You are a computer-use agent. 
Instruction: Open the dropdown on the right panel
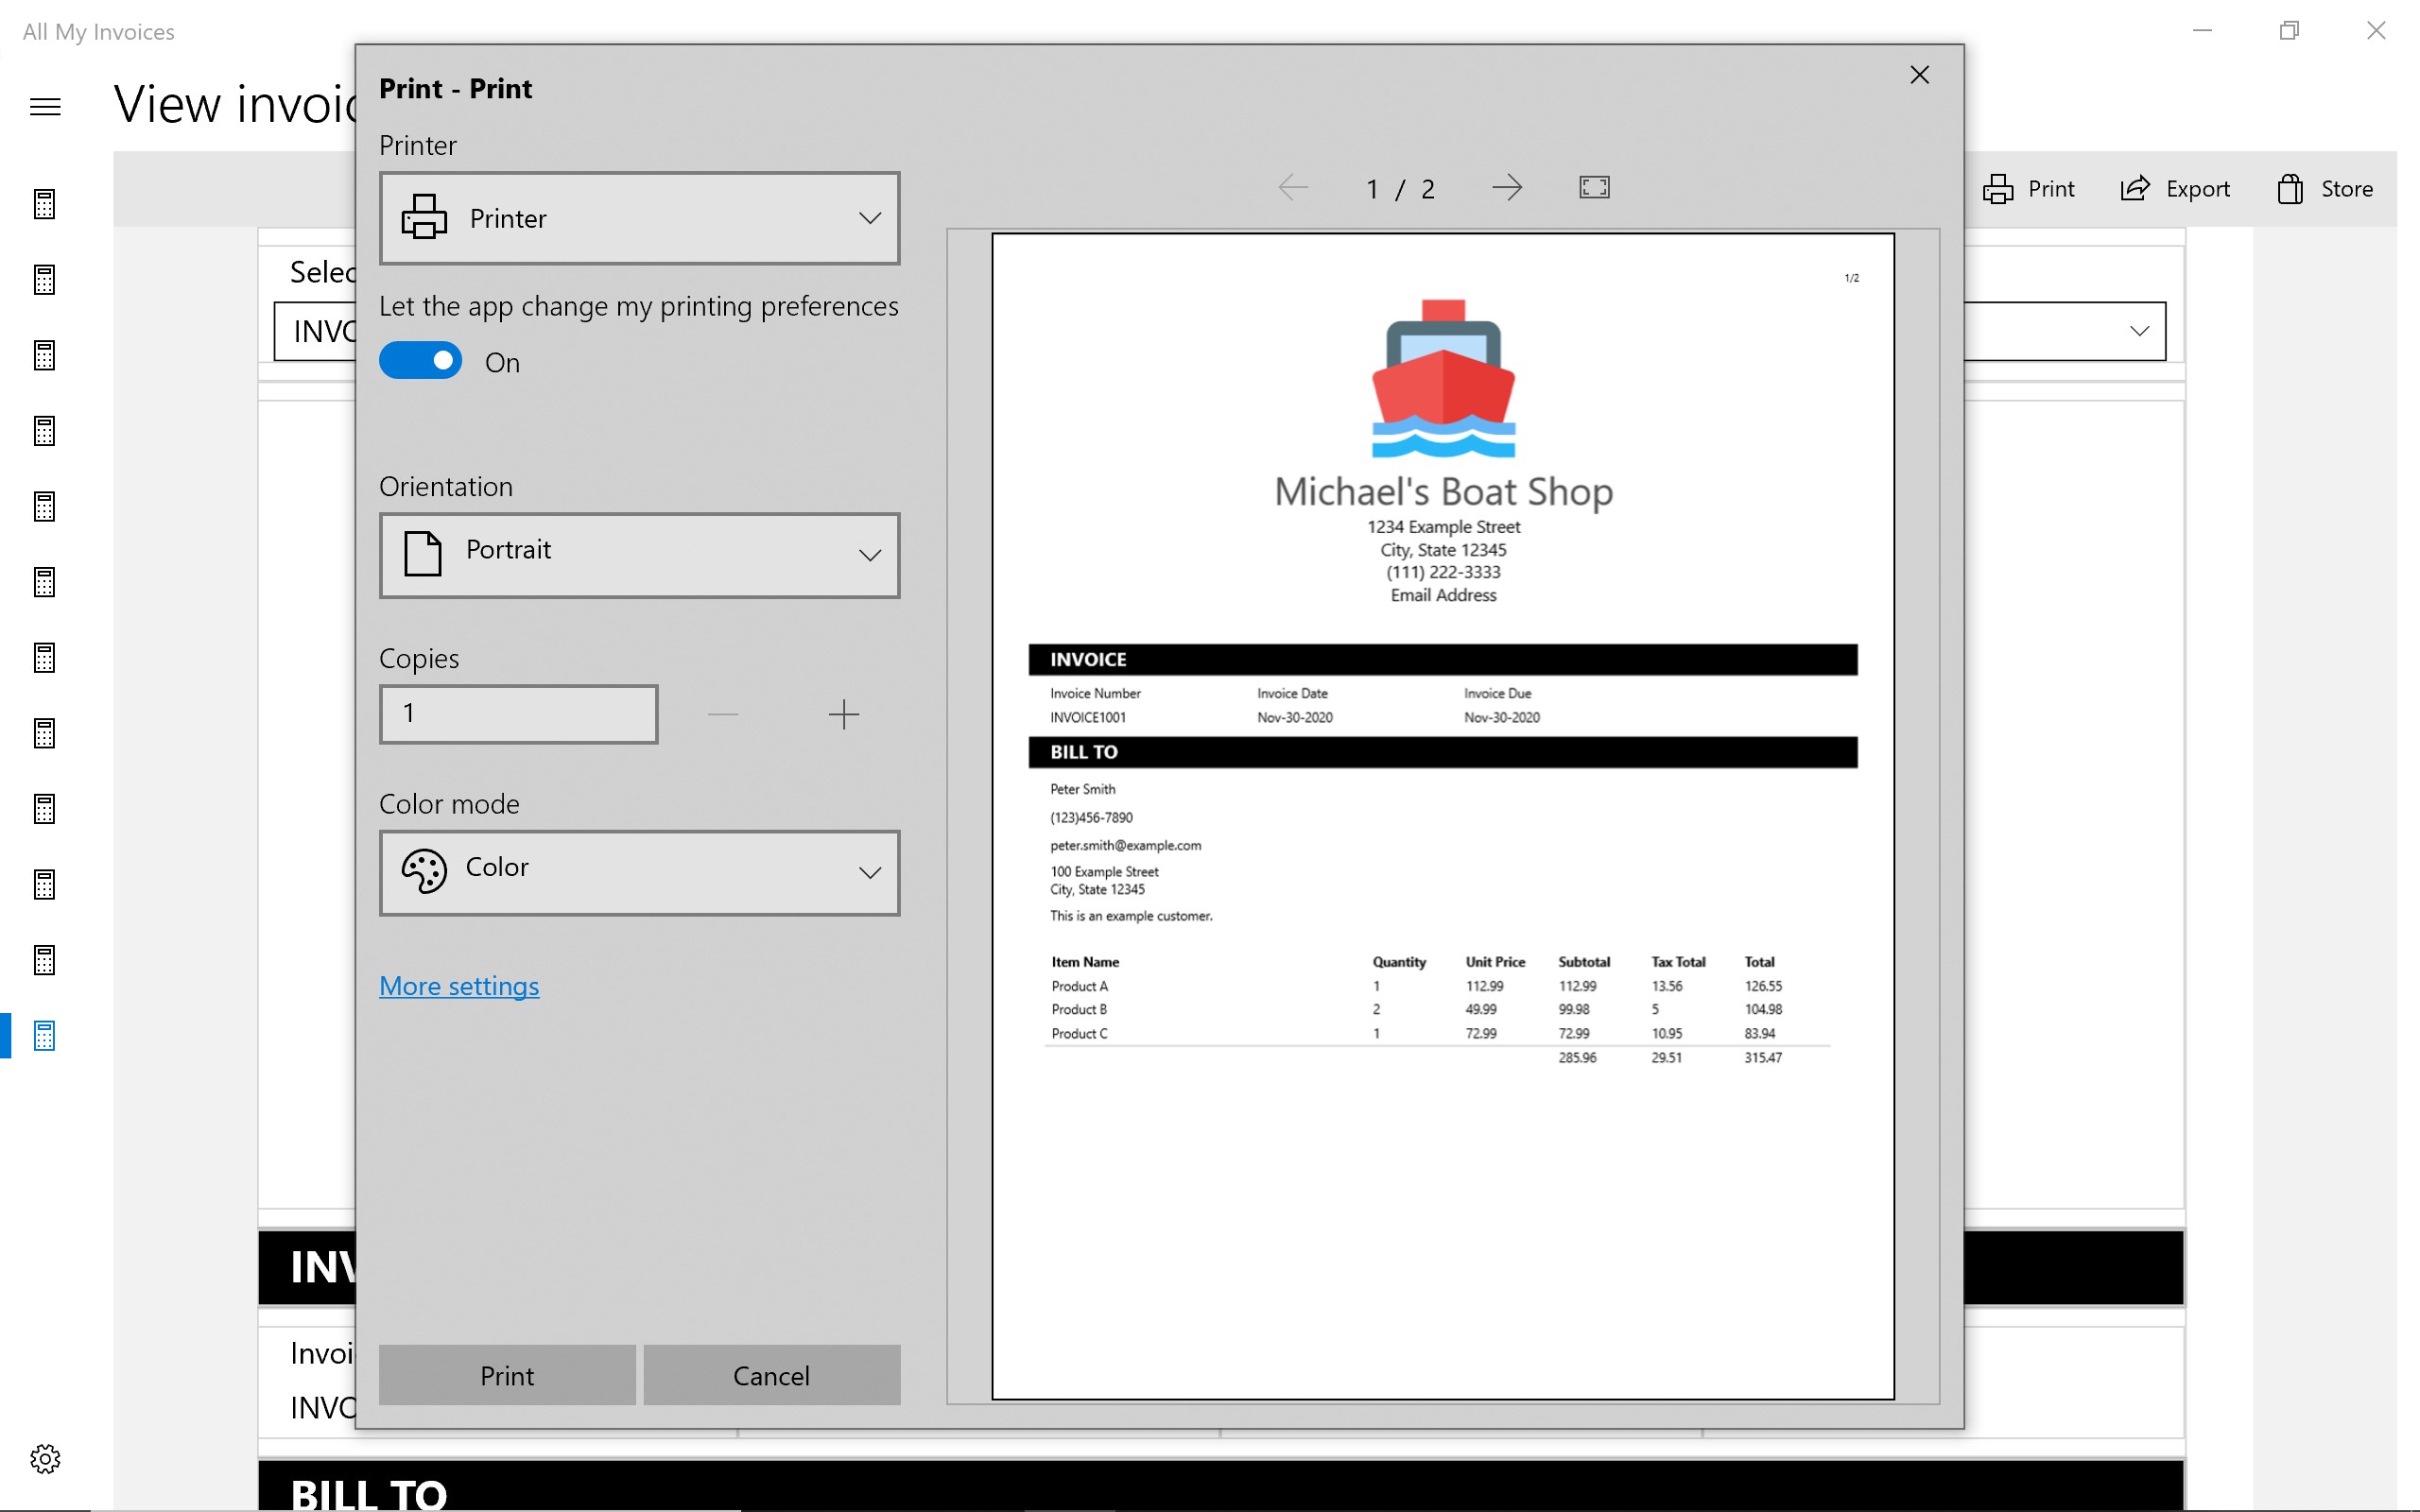coord(2139,330)
